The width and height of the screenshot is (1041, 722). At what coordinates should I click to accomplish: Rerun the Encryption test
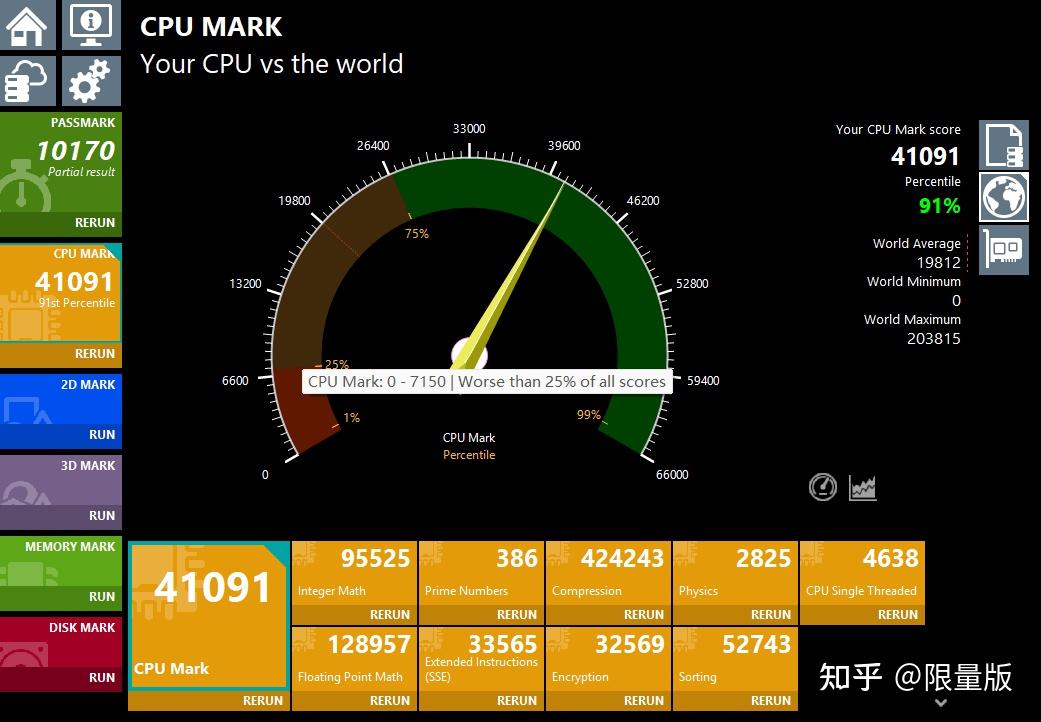pyautogui.click(x=643, y=701)
